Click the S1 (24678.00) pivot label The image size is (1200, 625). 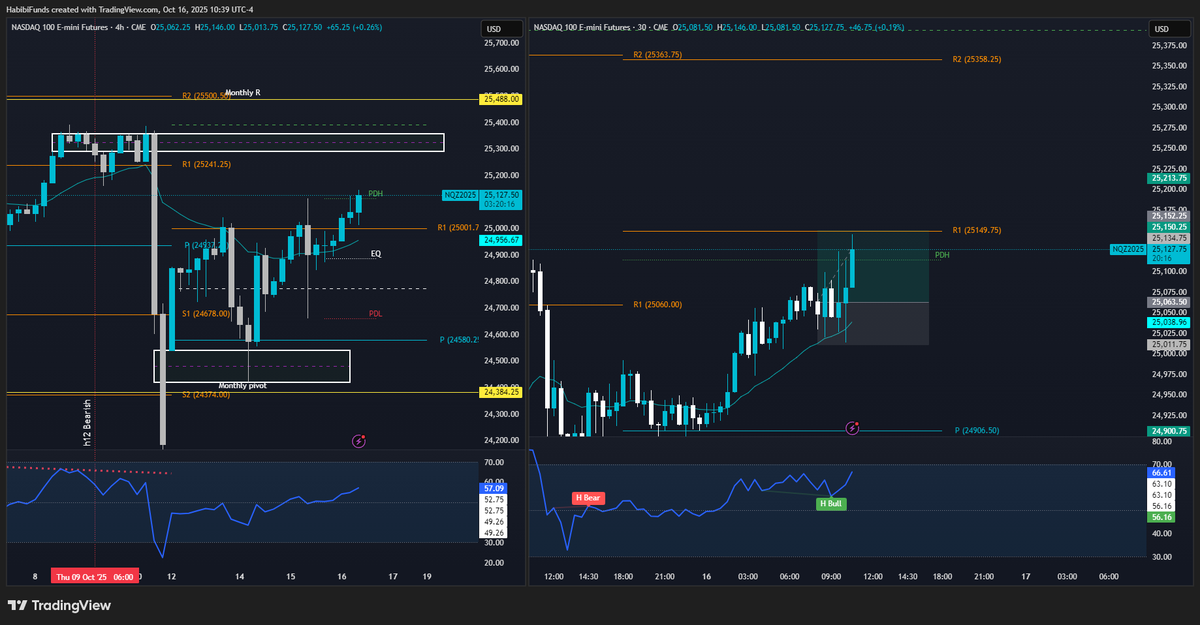(206, 313)
